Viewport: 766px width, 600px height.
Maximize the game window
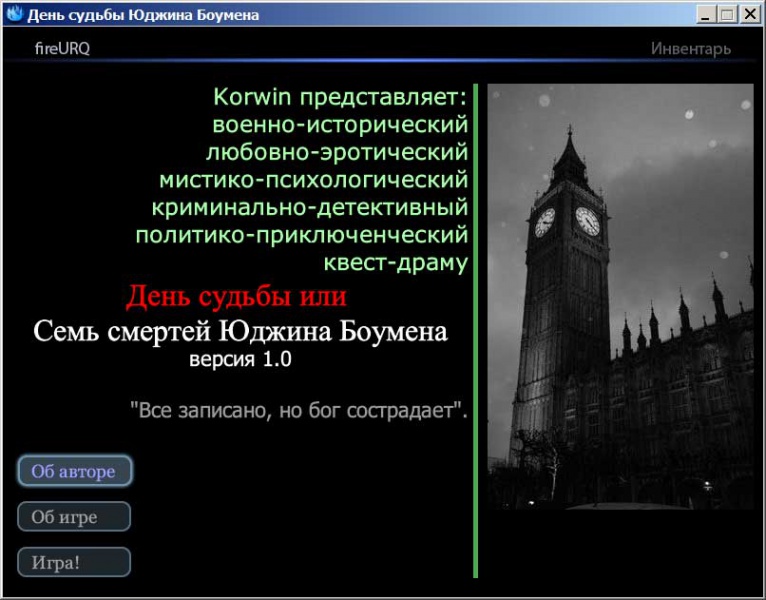tap(726, 15)
